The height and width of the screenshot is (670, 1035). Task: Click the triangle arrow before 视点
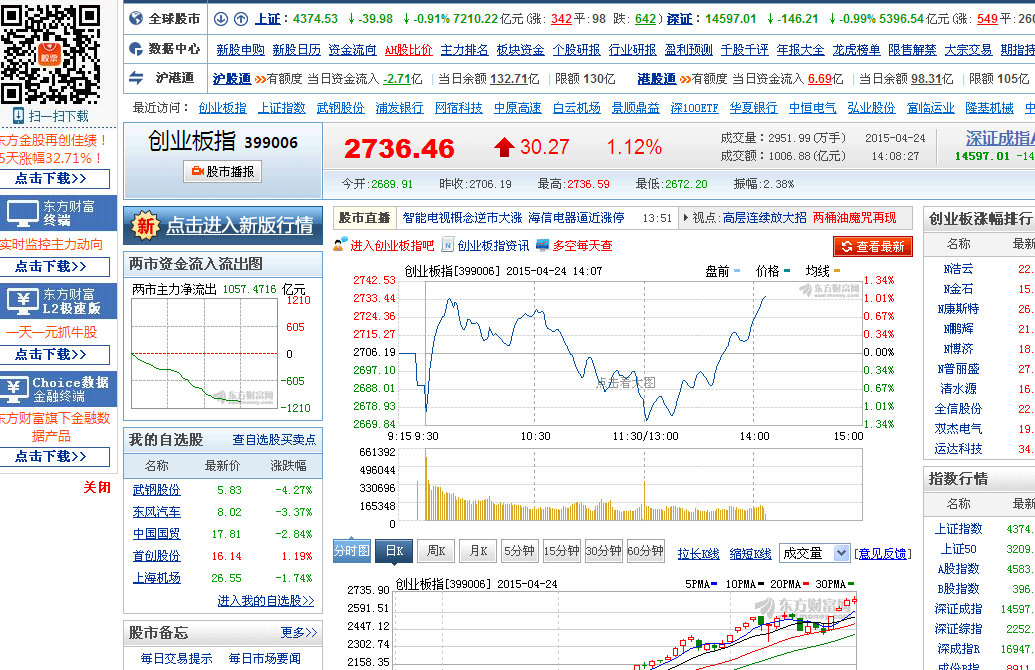coord(685,217)
